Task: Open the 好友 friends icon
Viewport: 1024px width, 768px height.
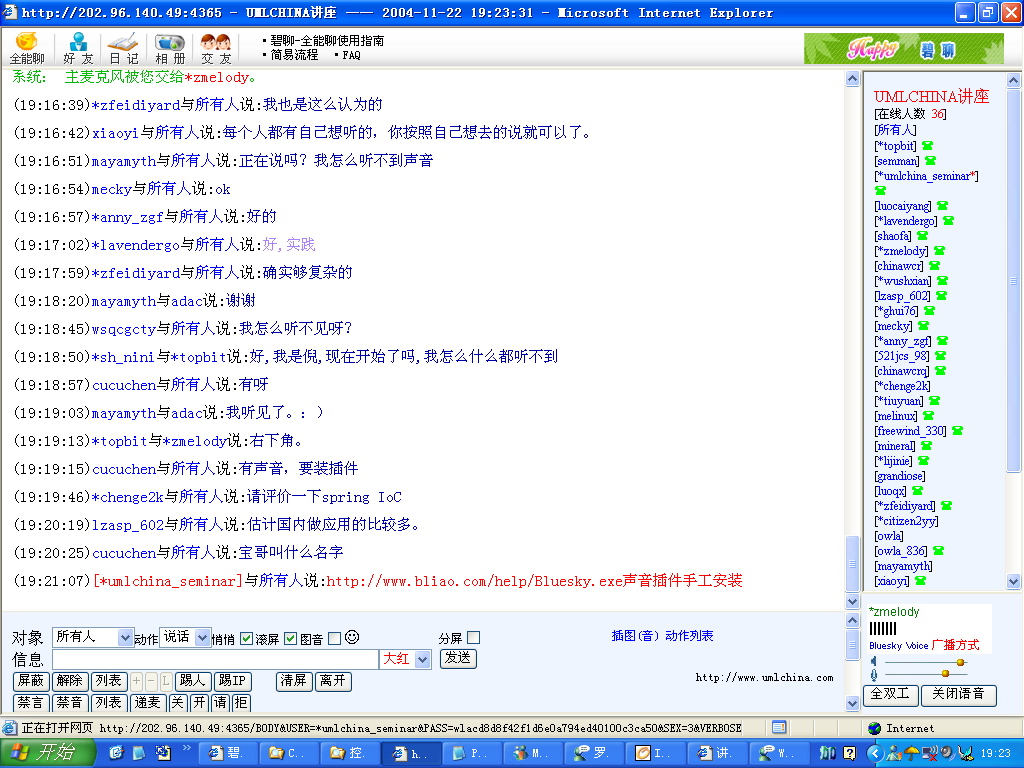Action: click(x=78, y=49)
